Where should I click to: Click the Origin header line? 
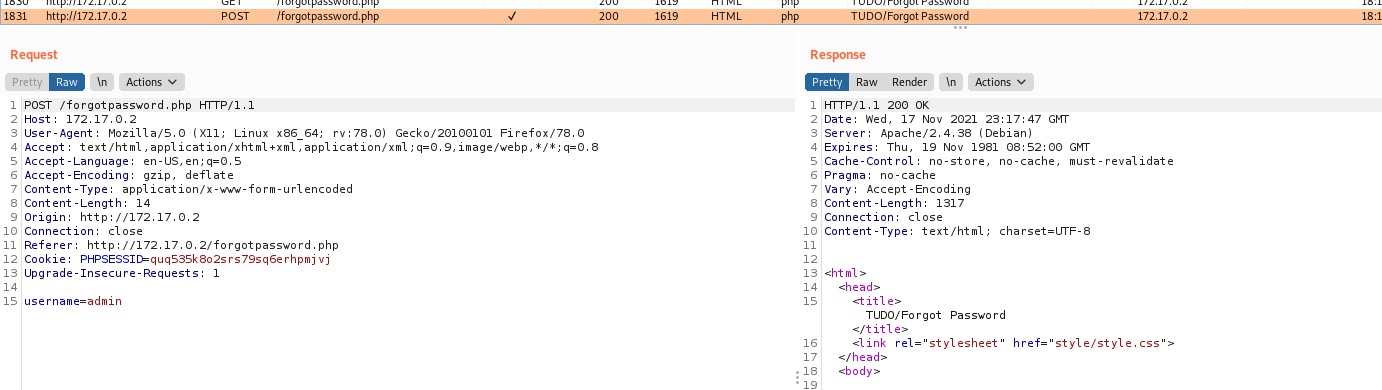(112, 217)
